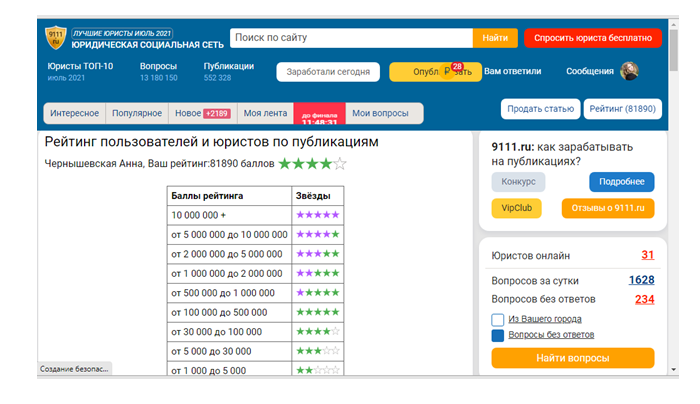Enable 'Из Вашего города' checkbox
The height and width of the screenshot is (404, 700).
point(498,319)
